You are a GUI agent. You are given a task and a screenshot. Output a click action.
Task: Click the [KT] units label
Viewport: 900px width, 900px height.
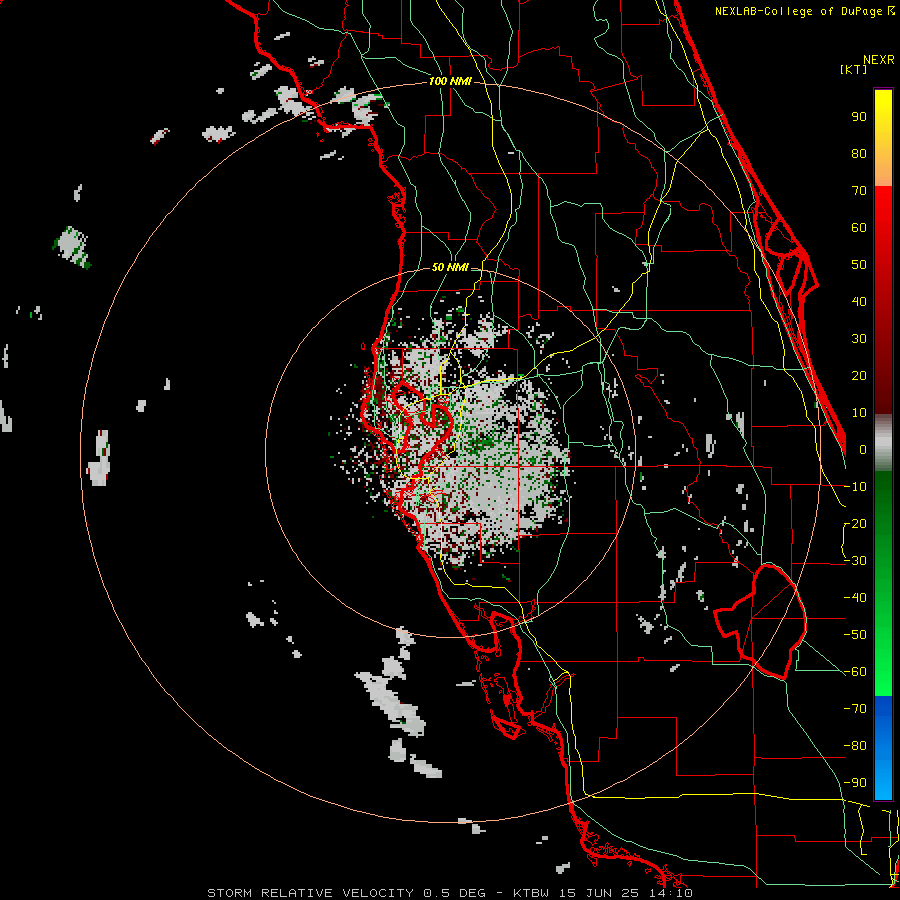pos(853,69)
